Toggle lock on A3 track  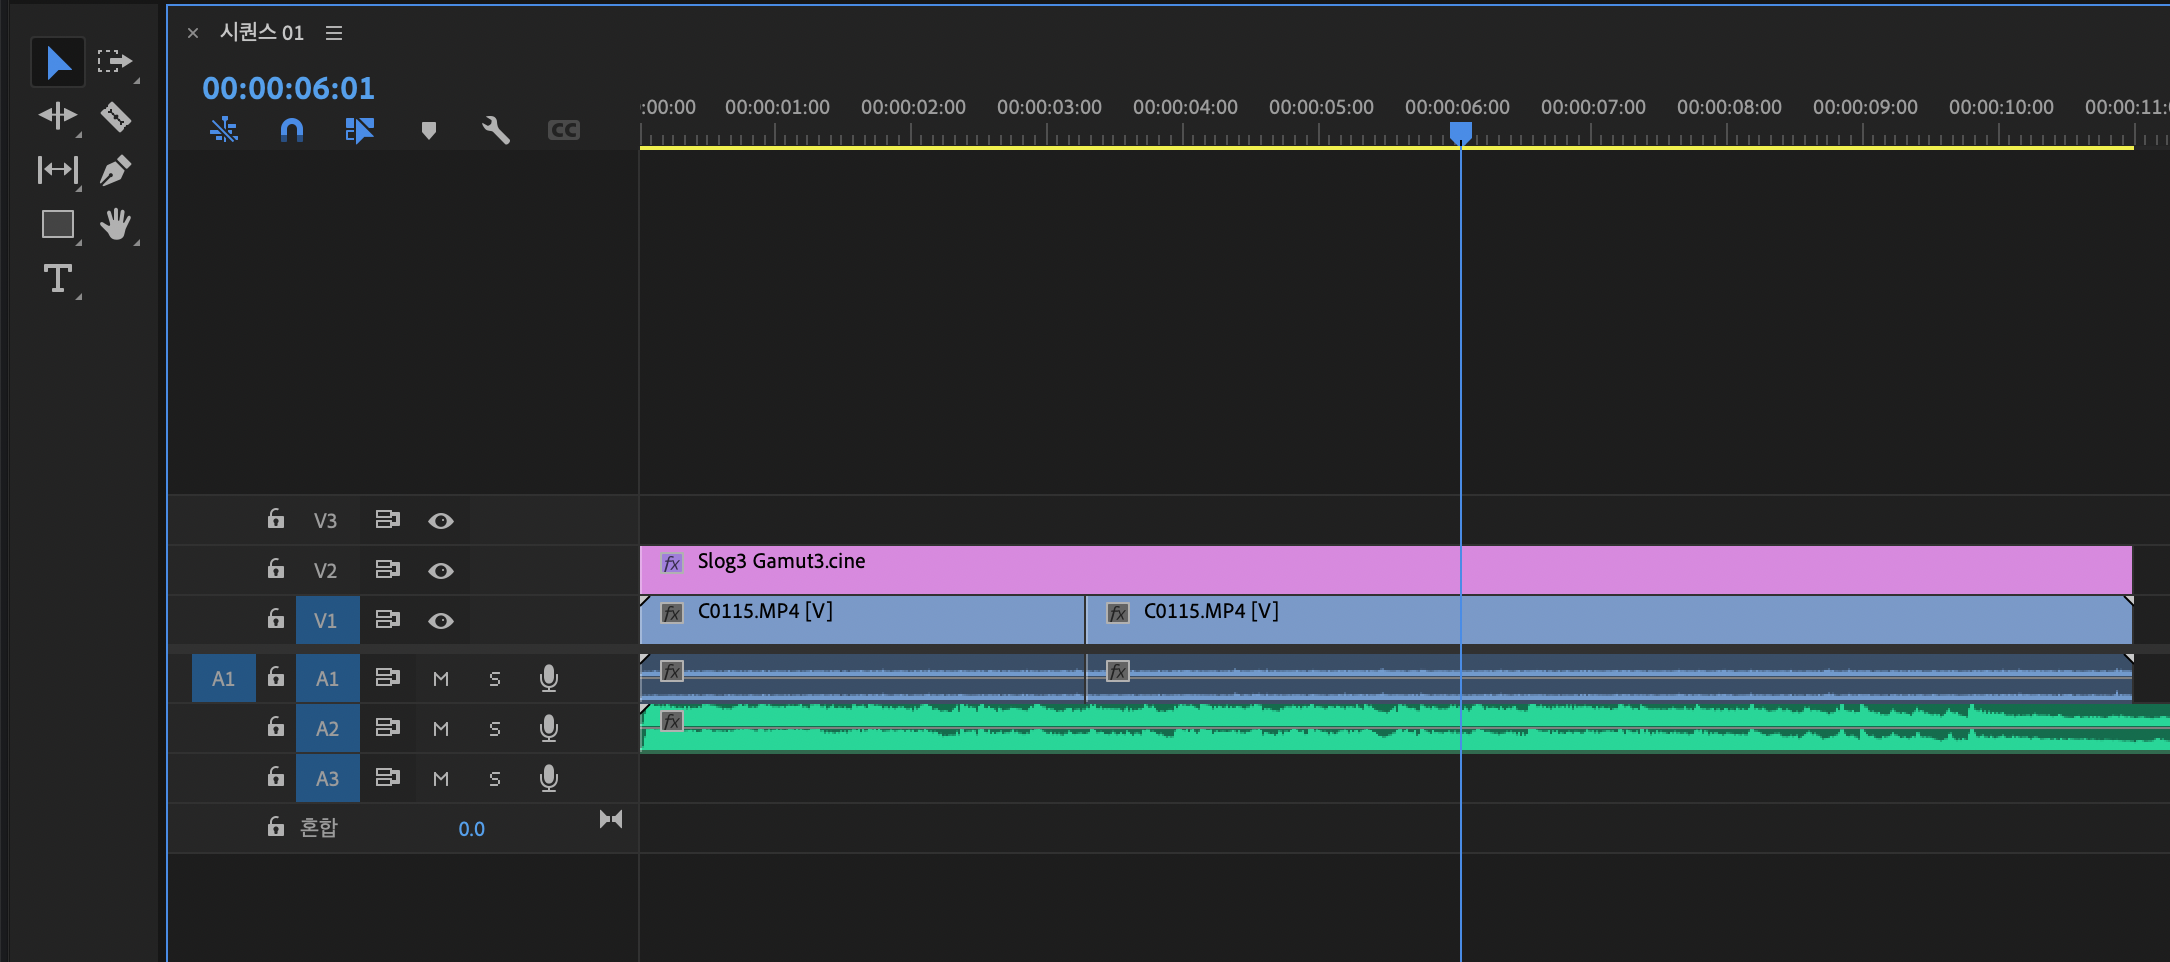pyautogui.click(x=276, y=777)
